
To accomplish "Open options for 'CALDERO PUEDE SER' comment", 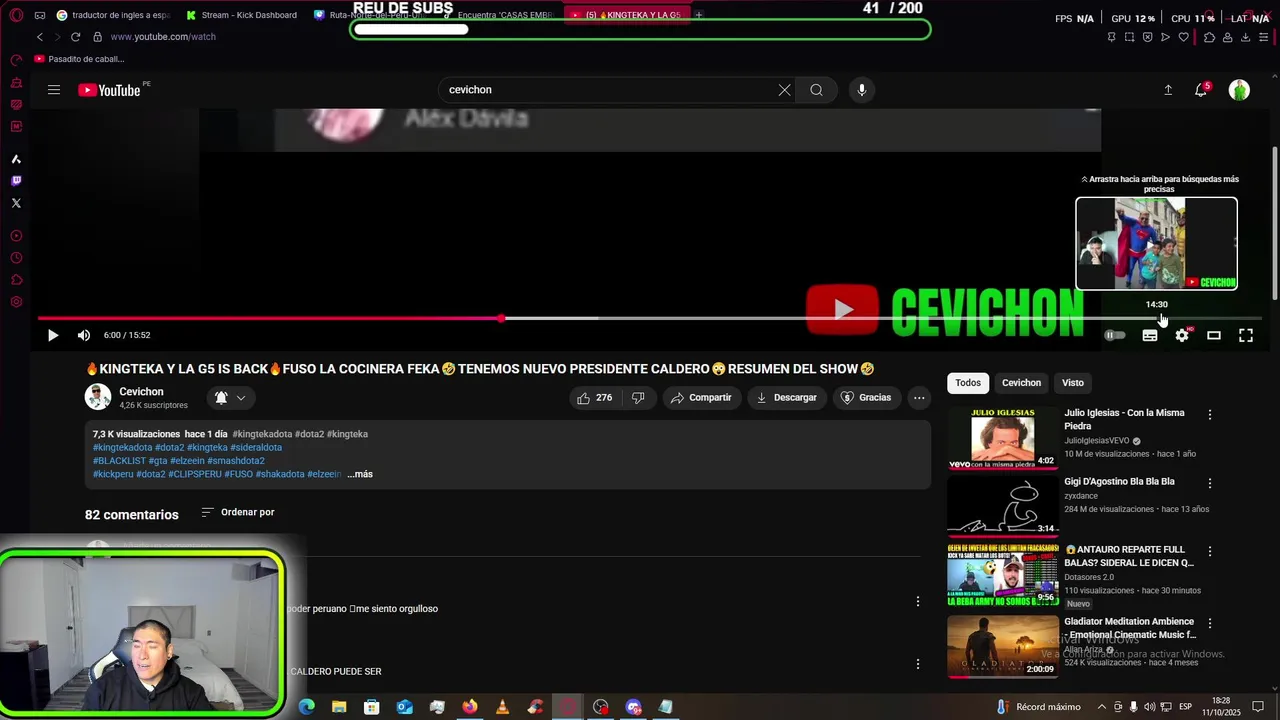I will (x=918, y=663).
